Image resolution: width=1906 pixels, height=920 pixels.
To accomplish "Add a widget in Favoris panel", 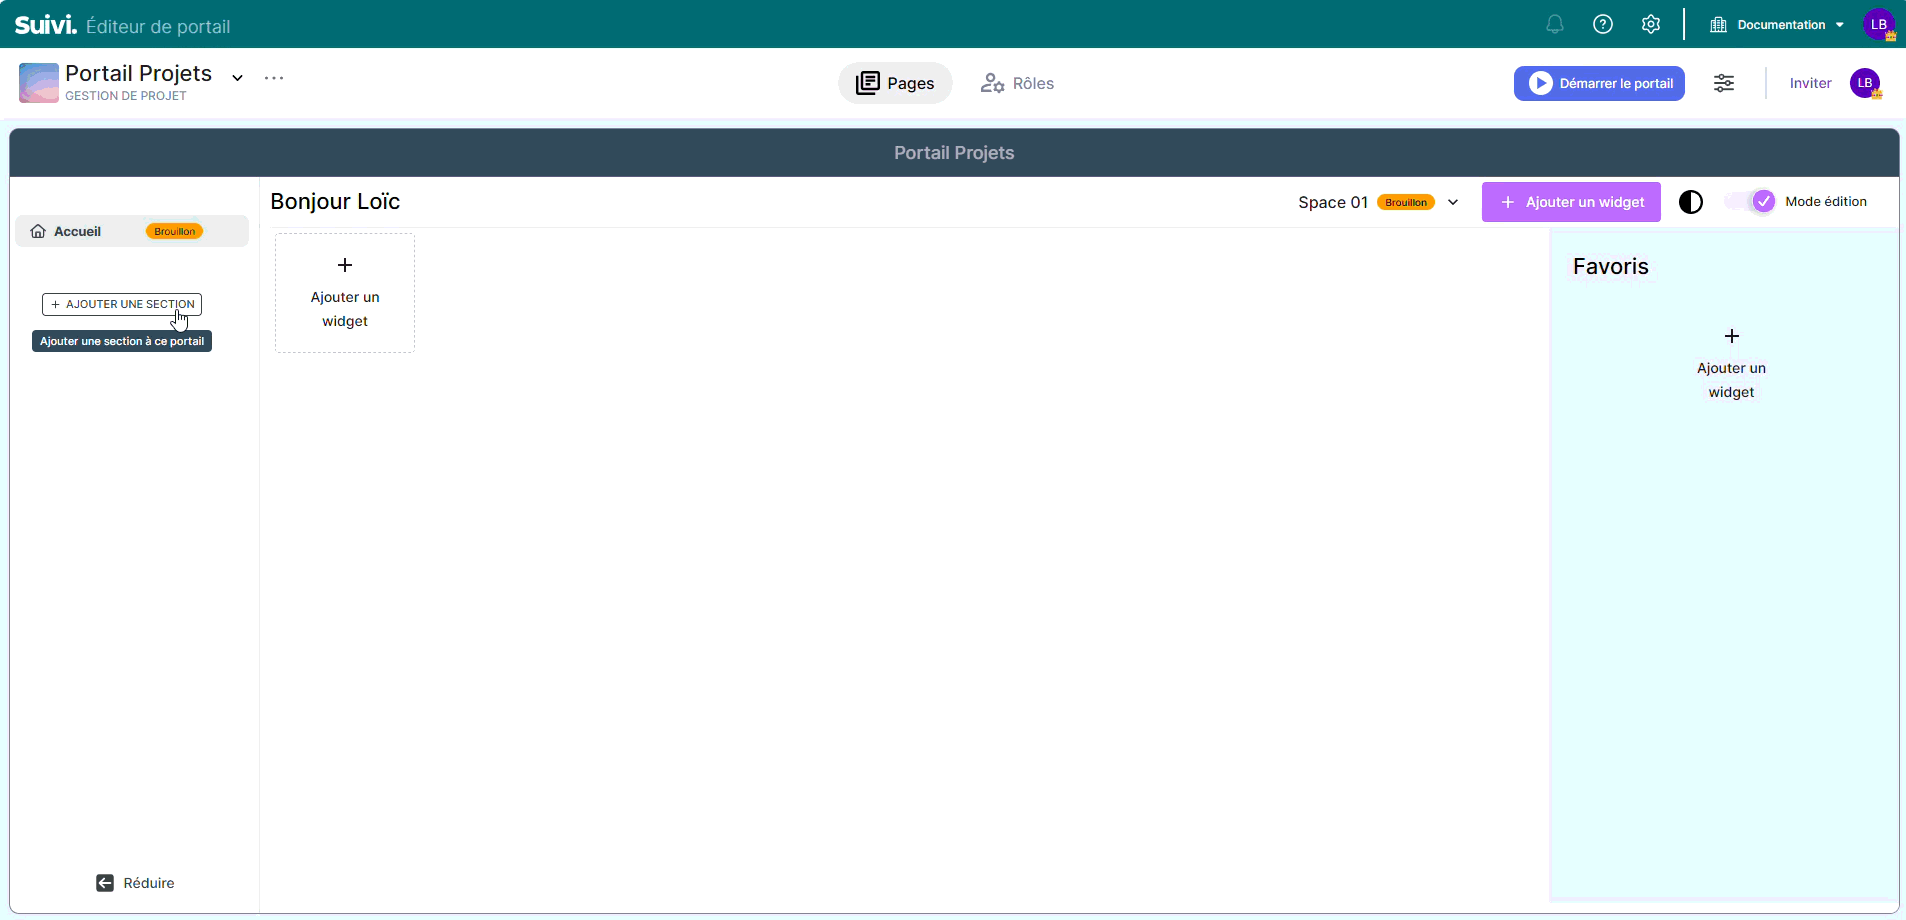I will tap(1731, 363).
